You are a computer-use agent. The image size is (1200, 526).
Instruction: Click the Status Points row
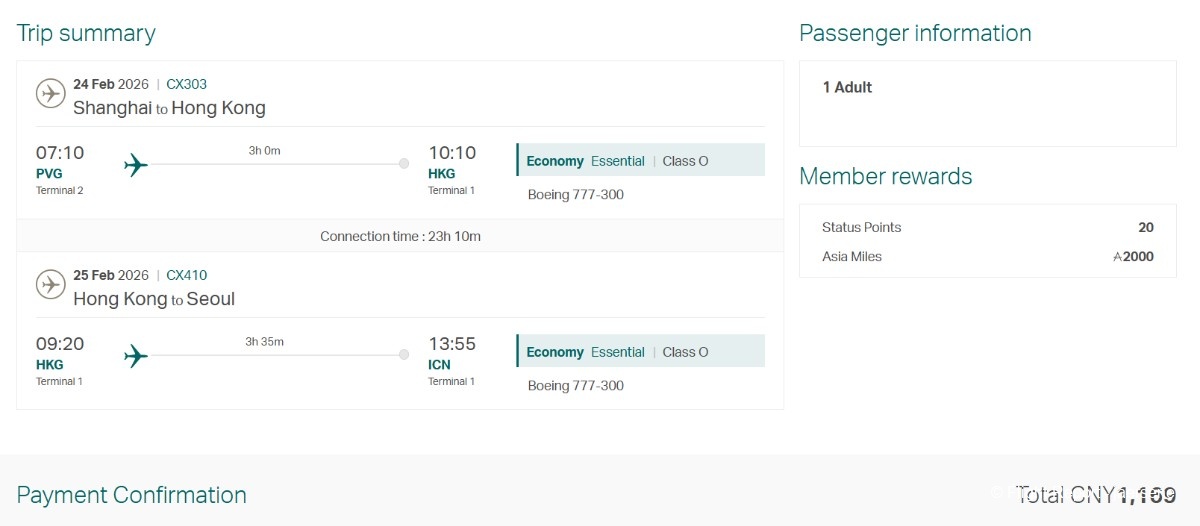pyautogui.click(x=988, y=227)
